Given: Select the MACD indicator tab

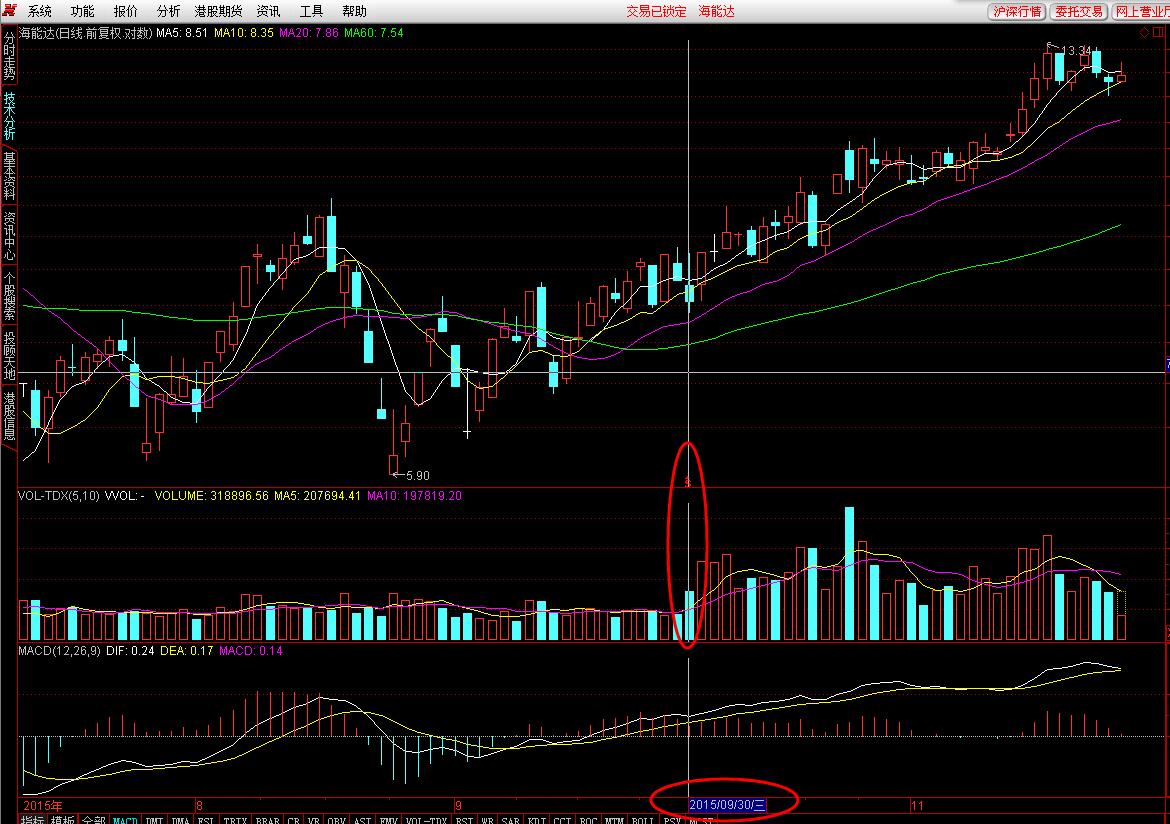Looking at the screenshot, I should click(x=125, y=820).
